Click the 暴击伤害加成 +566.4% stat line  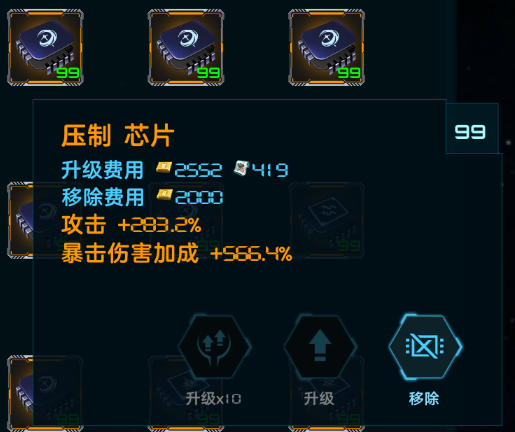click(x=177, y=253)
